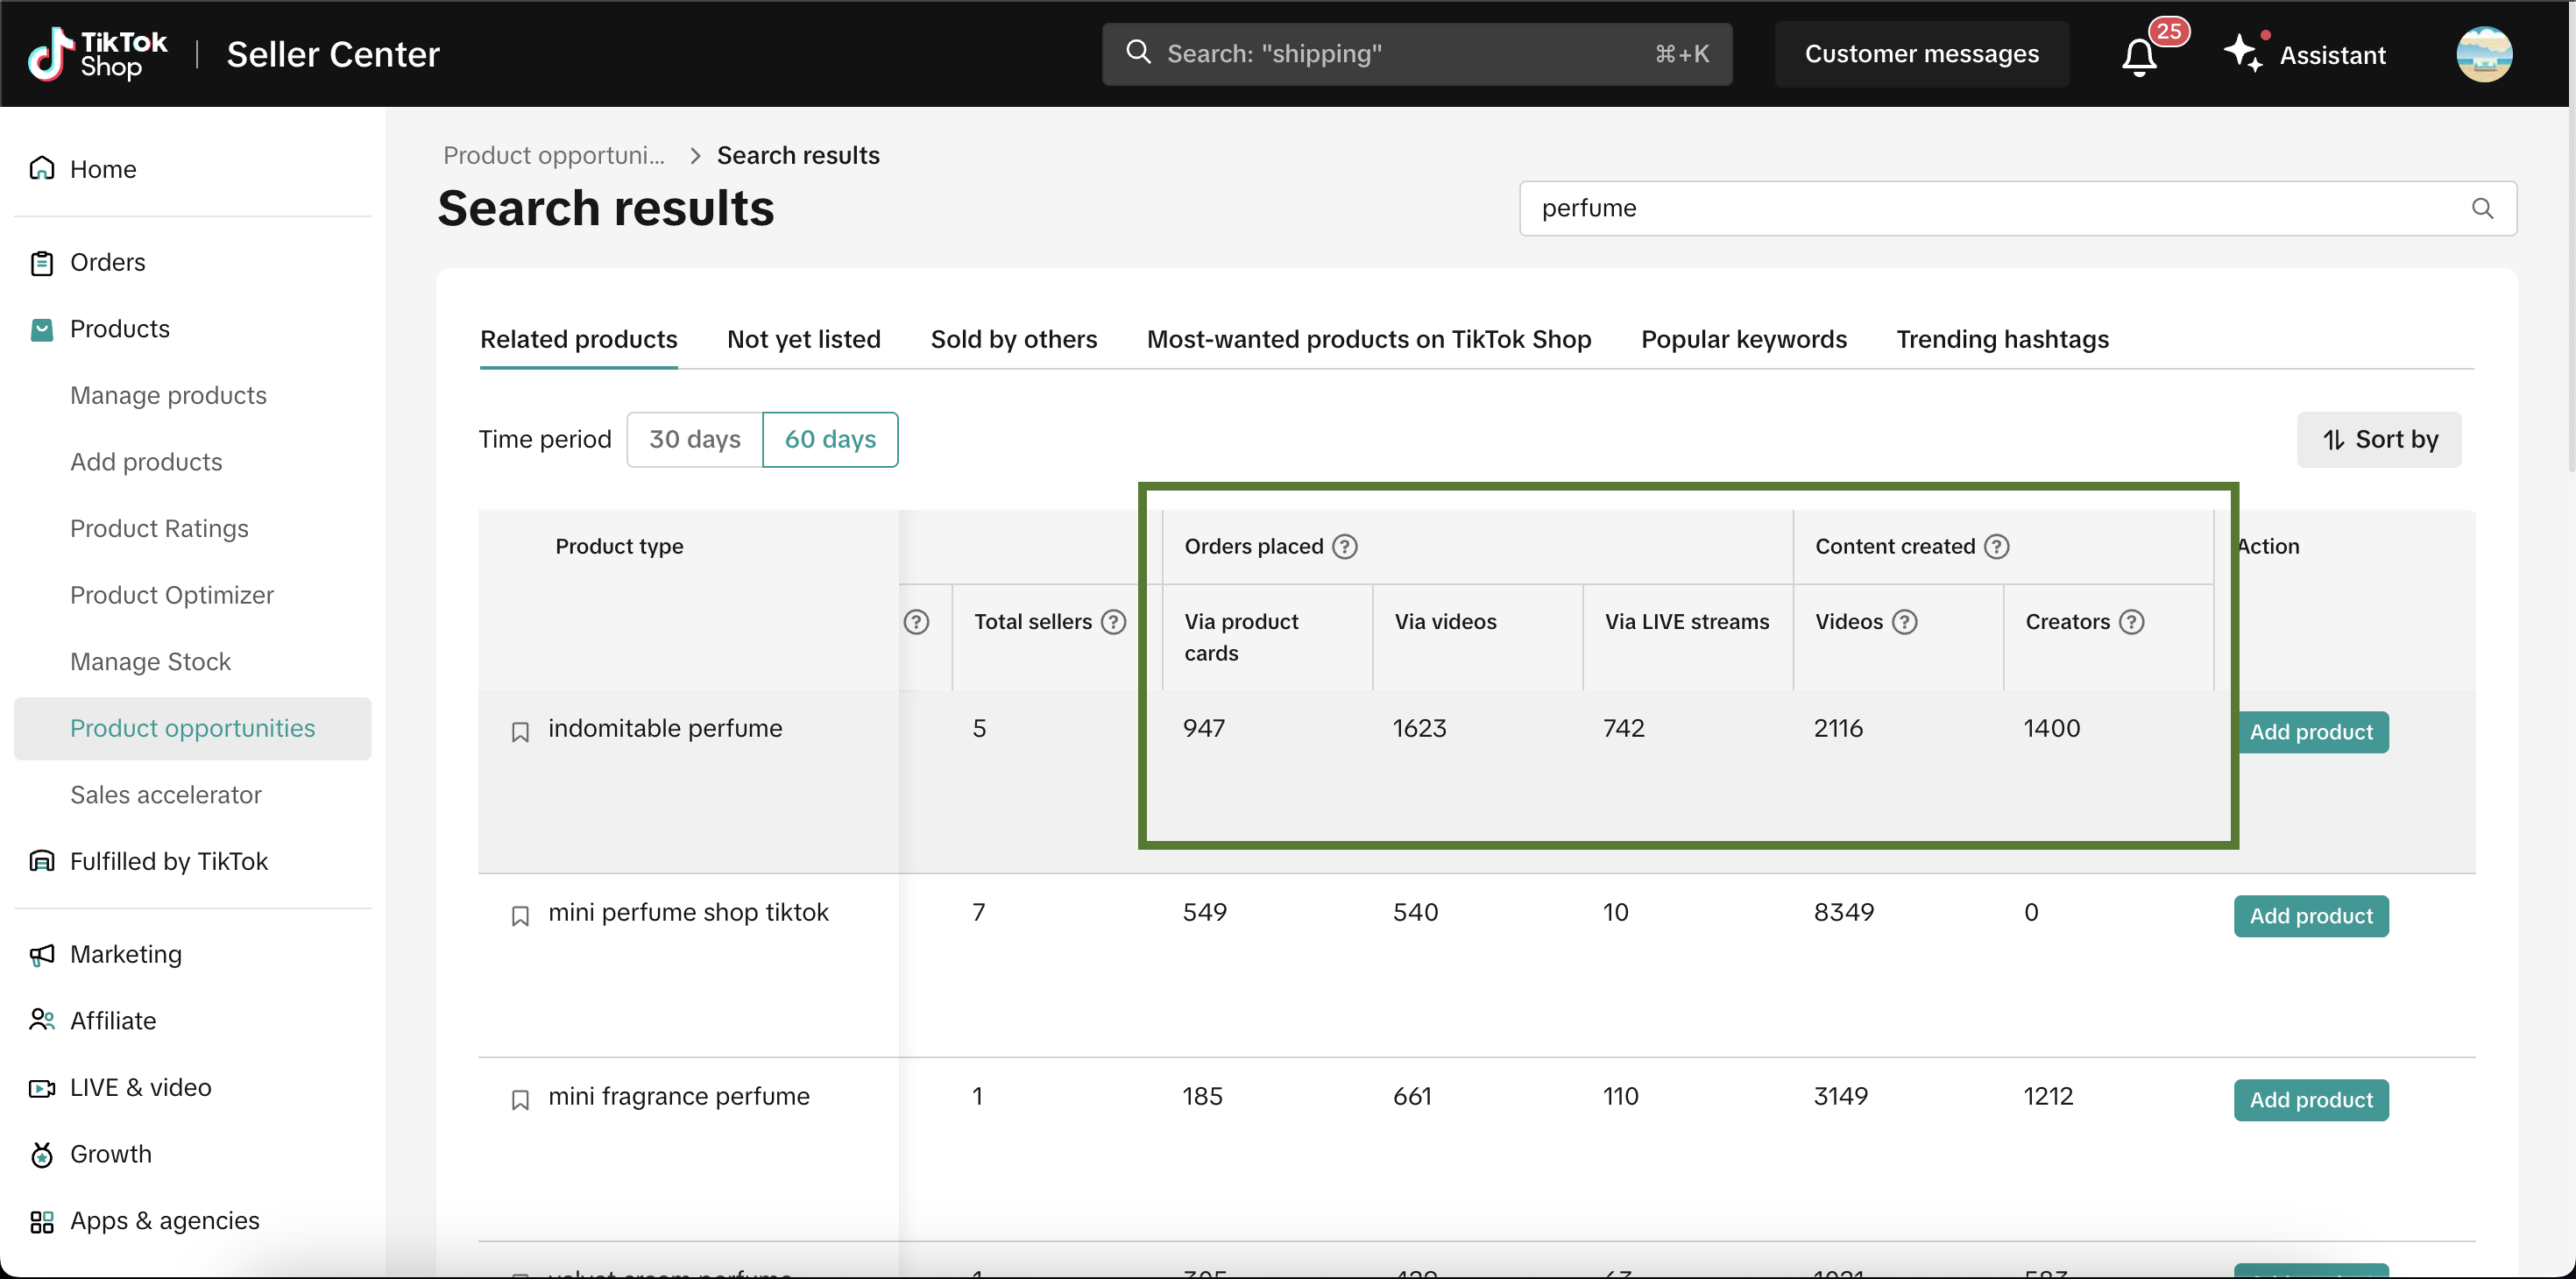
Task: Open the Assistant sparkle icon
Action: point(2242,53)
